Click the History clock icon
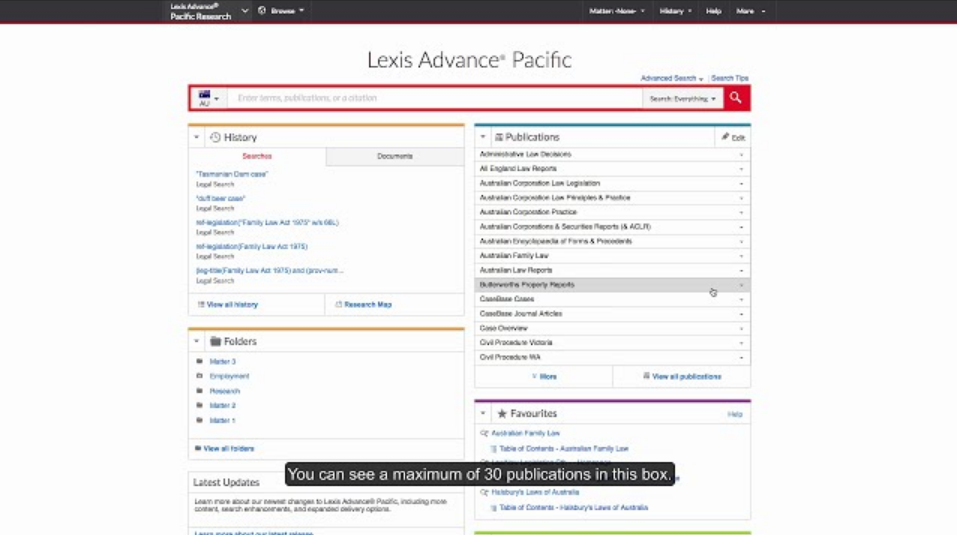The image size is (957, 535). pyautogui.click(x=215, y=137)
